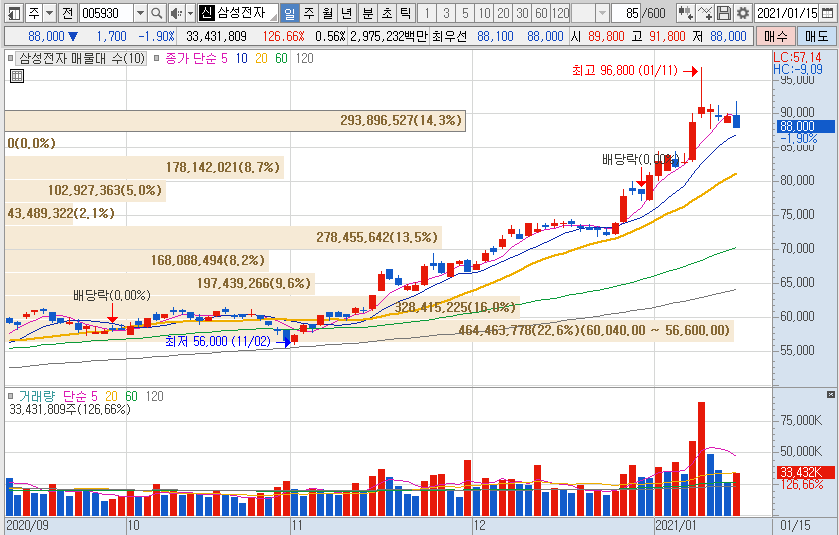Image resolution: width=839 pixels, height=535 pixels.
Task: Click the resize corner of 삼성전자 name box
Action: (x=273, y=17)
